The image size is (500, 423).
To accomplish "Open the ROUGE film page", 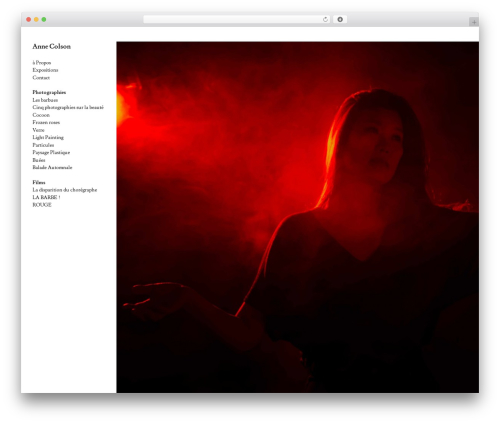I will 42,205.
